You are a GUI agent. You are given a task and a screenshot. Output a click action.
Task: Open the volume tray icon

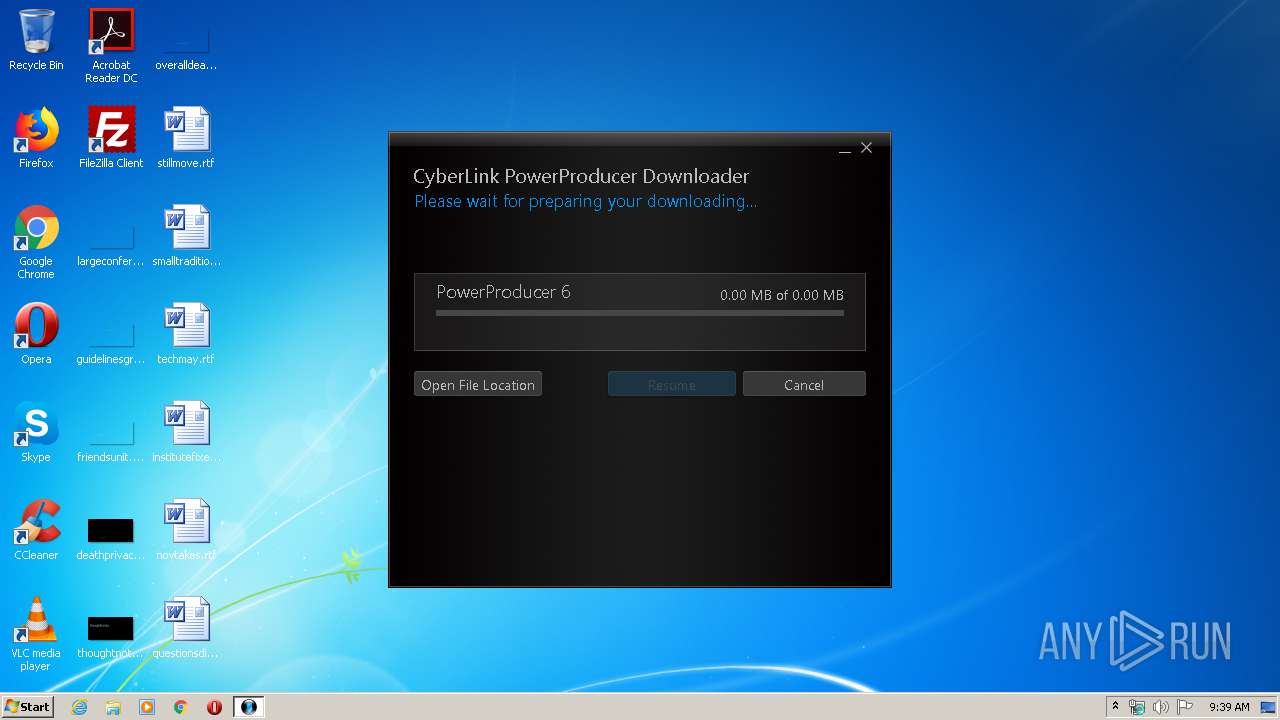pos(1161,707)
